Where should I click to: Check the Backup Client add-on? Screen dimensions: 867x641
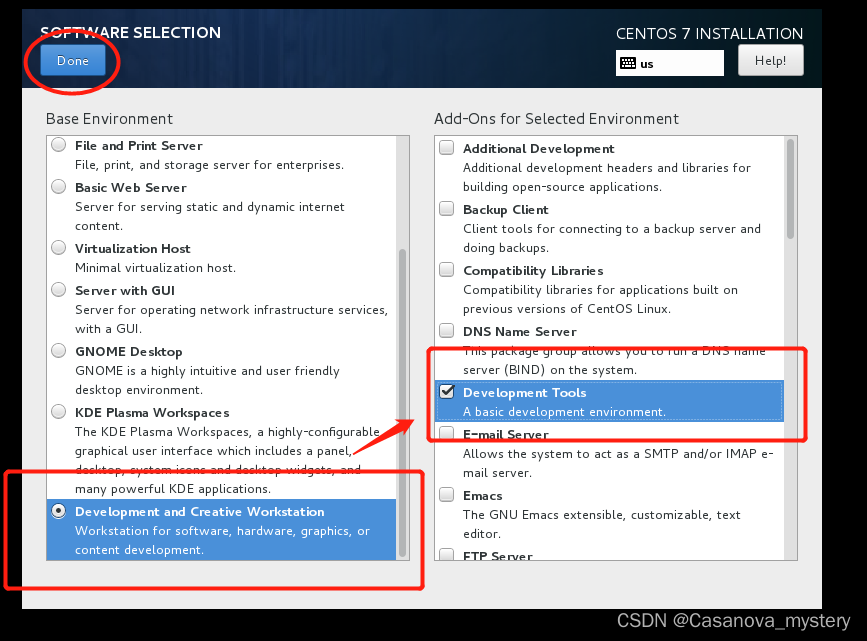[x=446, y=207]
